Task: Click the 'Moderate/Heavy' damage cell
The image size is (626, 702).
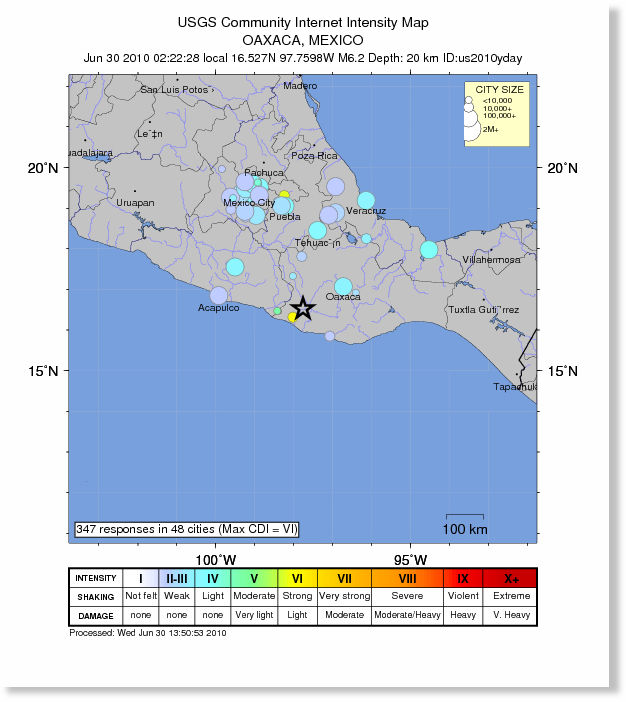Action: (x=407, y=615)
